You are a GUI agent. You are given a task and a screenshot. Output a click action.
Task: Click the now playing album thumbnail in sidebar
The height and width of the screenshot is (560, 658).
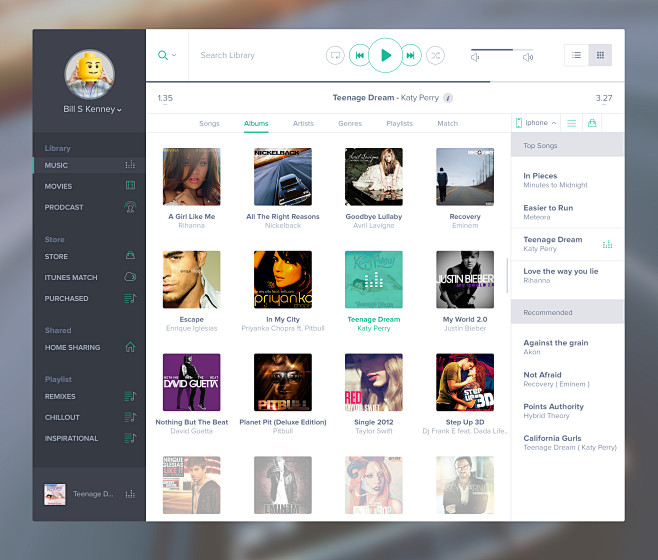click(x=55, y=494)
